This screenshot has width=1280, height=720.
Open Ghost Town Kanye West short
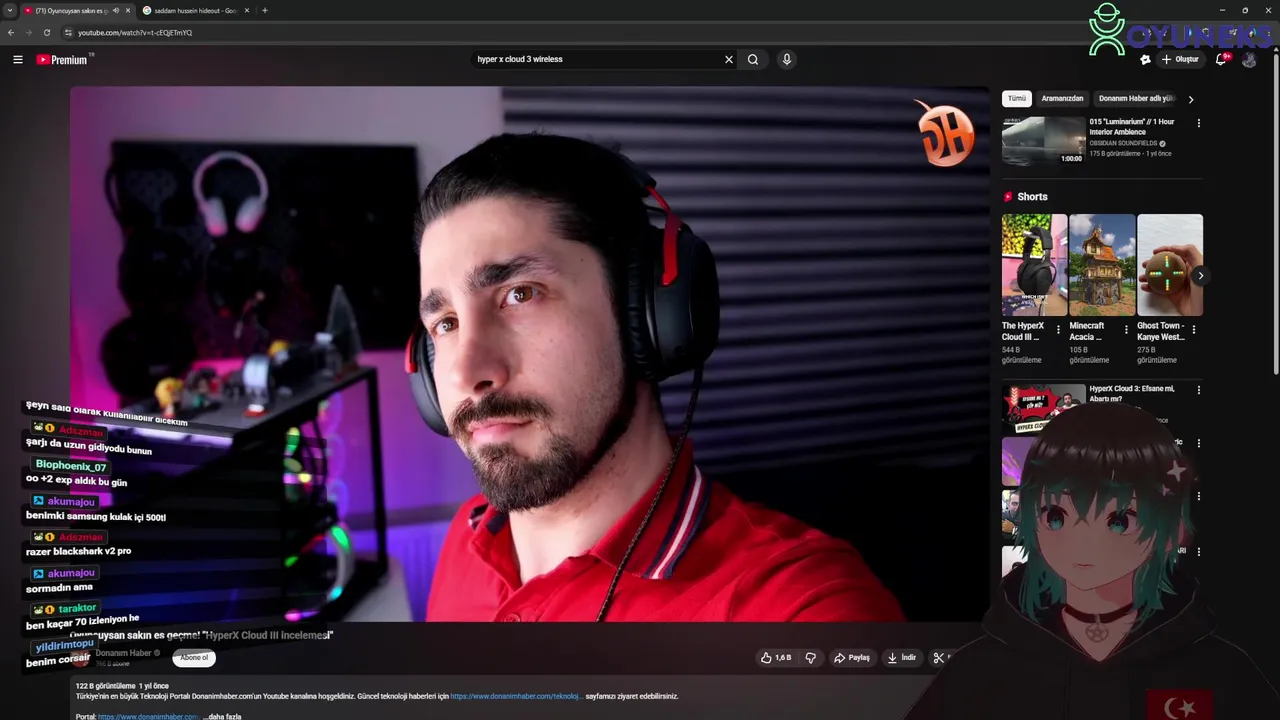point(1169,265)
